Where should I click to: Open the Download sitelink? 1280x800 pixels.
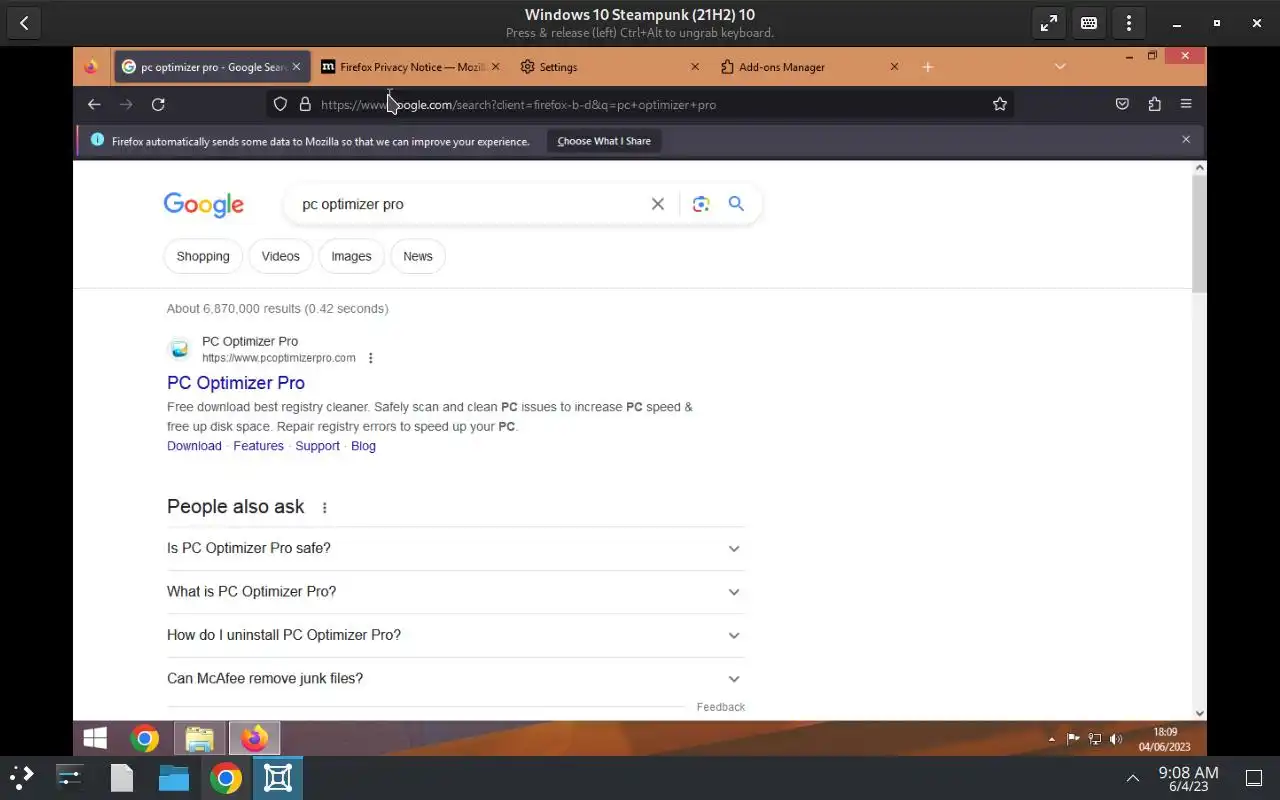click(x=194, y=446)
